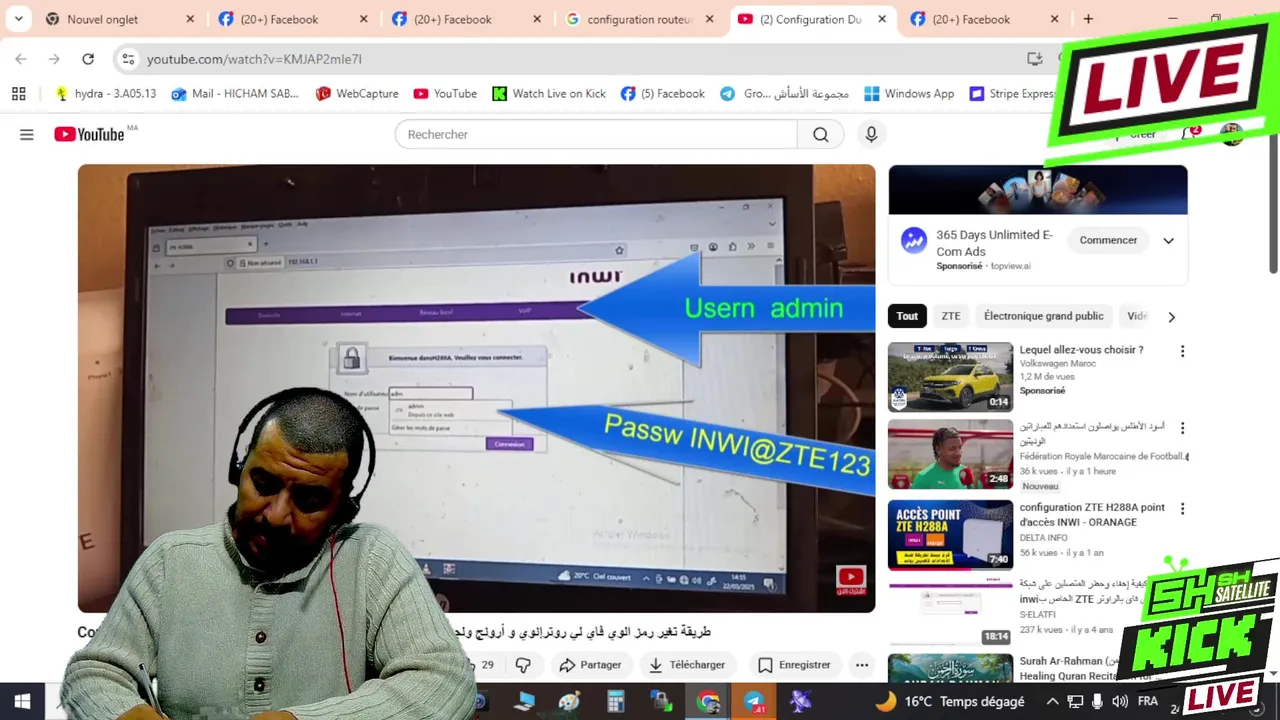Open YouTube bookmark in bookmarks bar
Viewport: 1280px width, 720px height.
point(445,93)
